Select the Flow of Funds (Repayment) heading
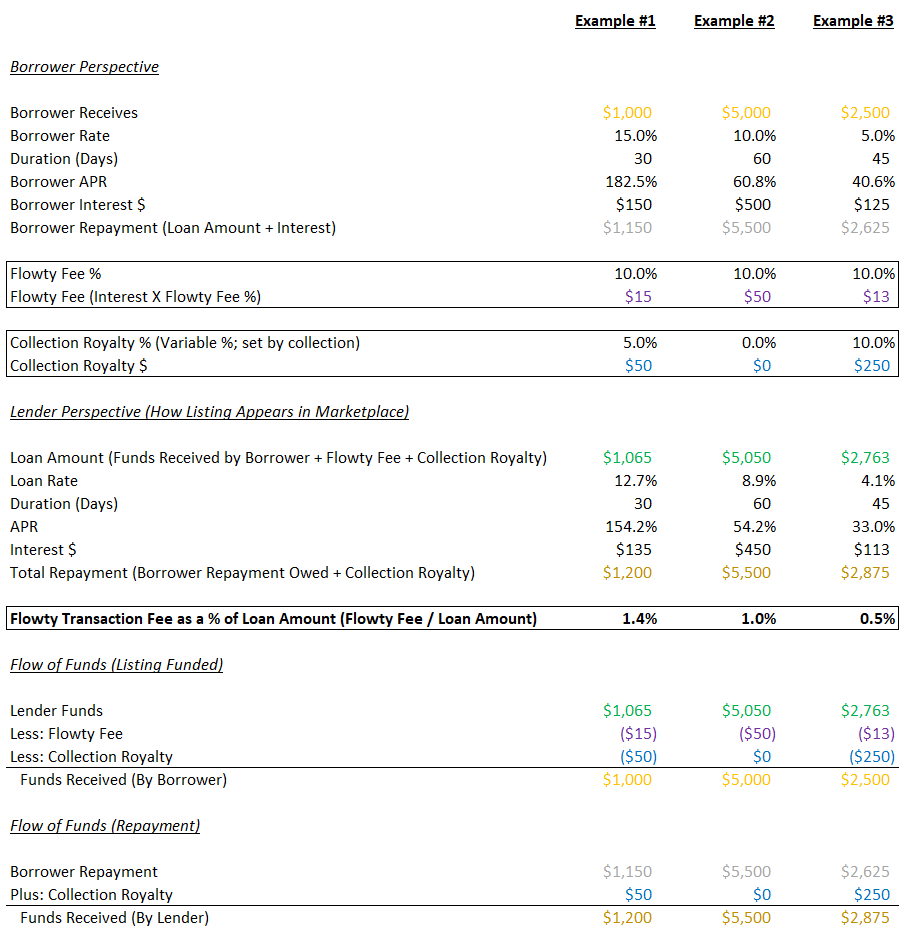The height and width of the screenshot is (934, 903). [x=105, y=826]
